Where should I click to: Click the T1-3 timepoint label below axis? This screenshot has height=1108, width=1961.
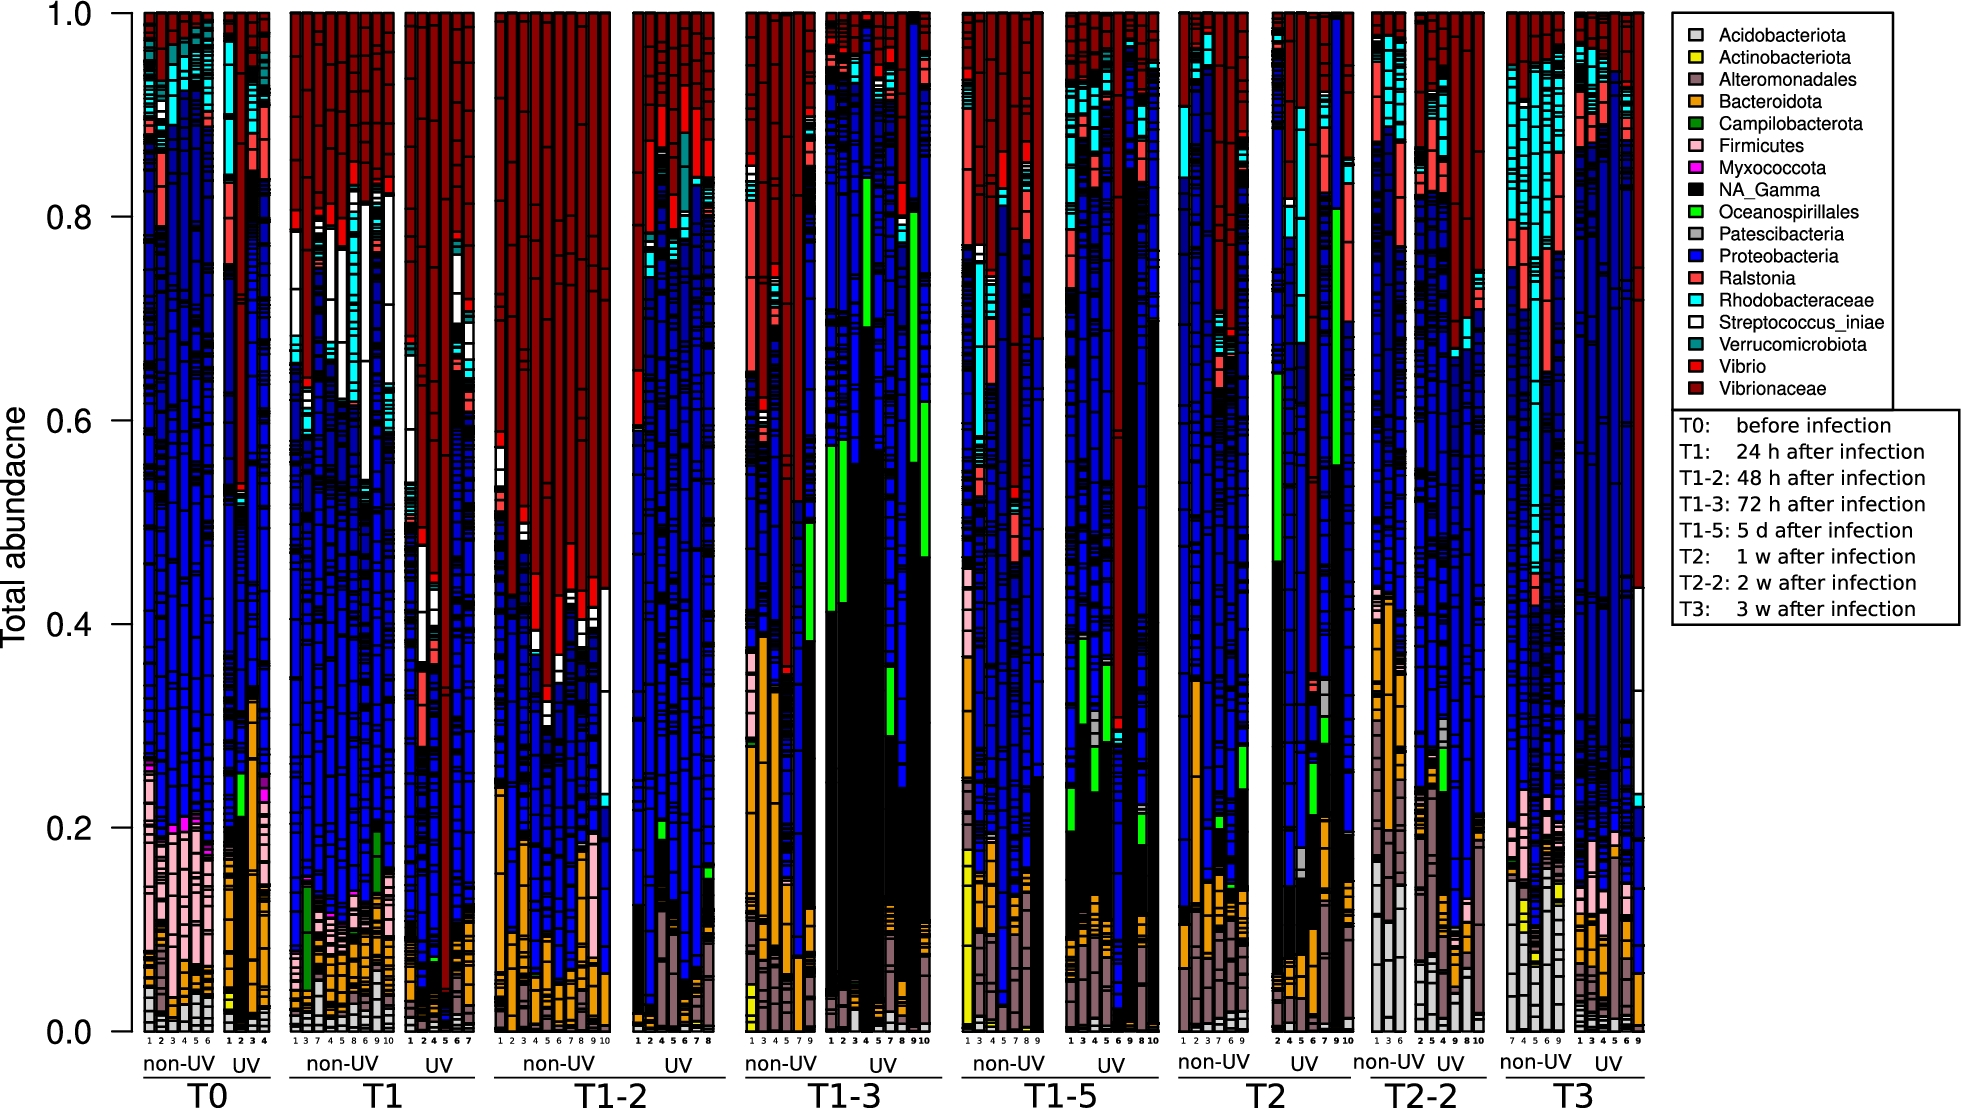844,1095
